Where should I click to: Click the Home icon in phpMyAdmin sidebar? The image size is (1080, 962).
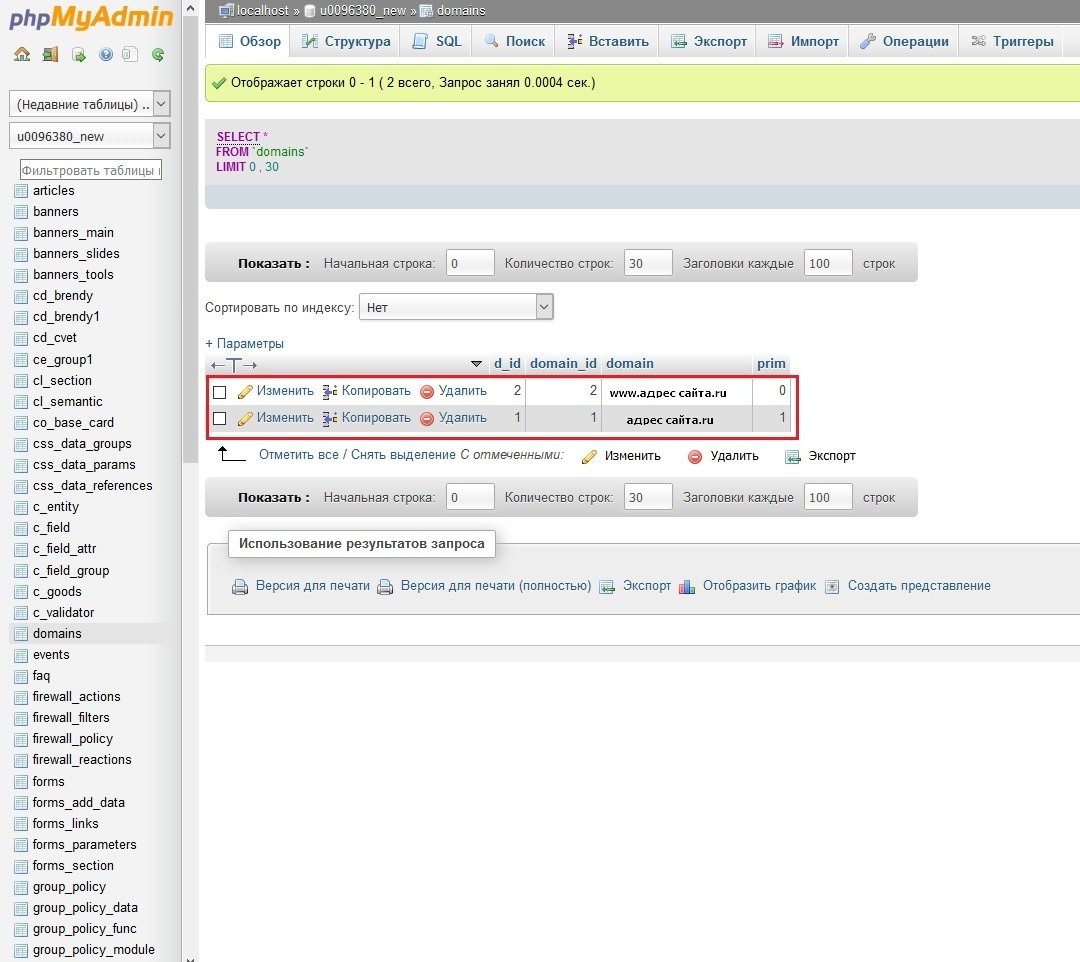click(22, 55)
